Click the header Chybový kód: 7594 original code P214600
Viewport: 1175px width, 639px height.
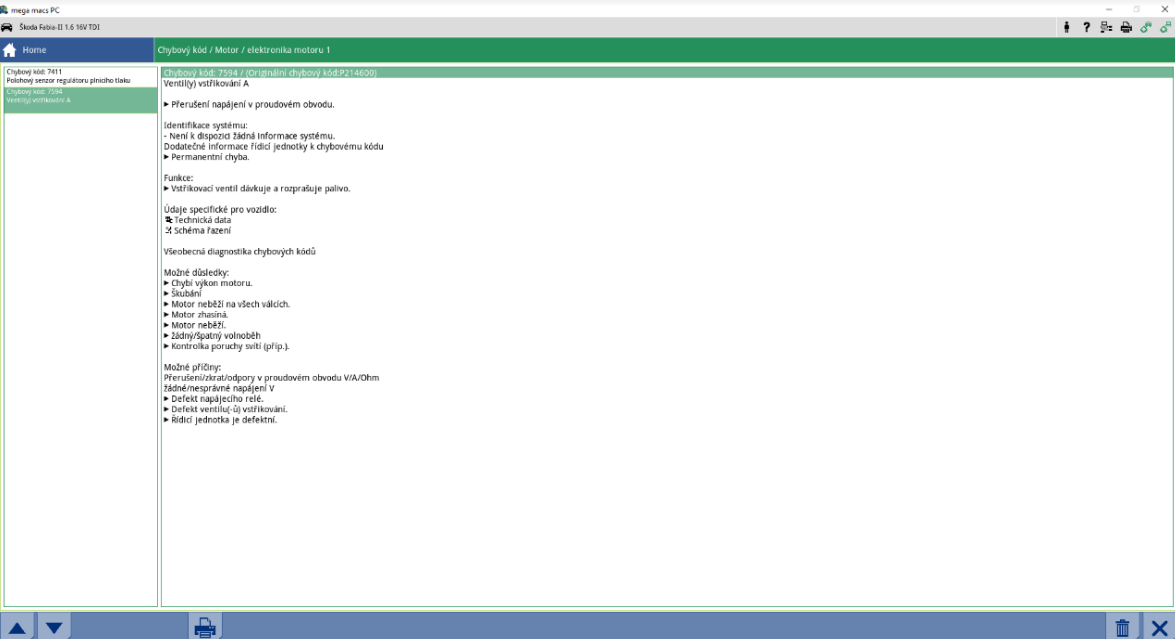point(667,73)
